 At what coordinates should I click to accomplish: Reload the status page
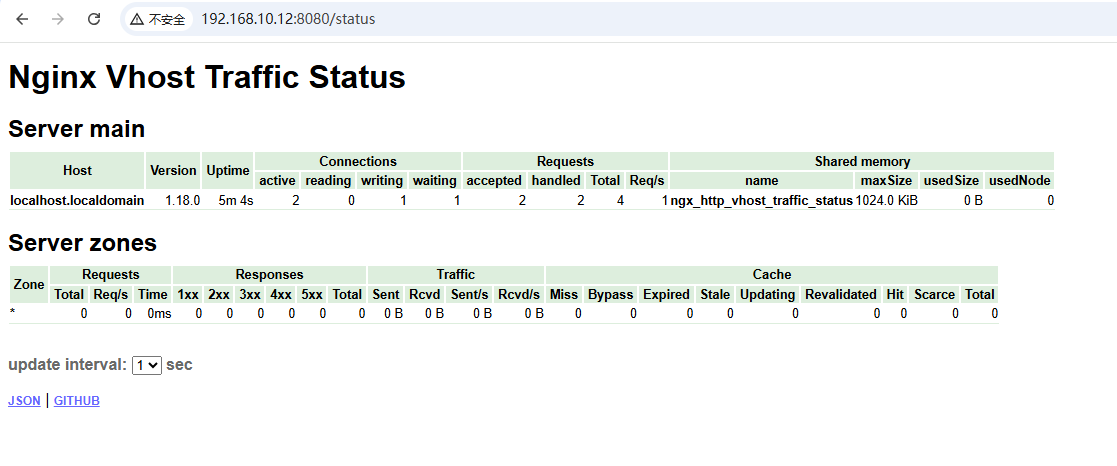[x=93, y=19]
